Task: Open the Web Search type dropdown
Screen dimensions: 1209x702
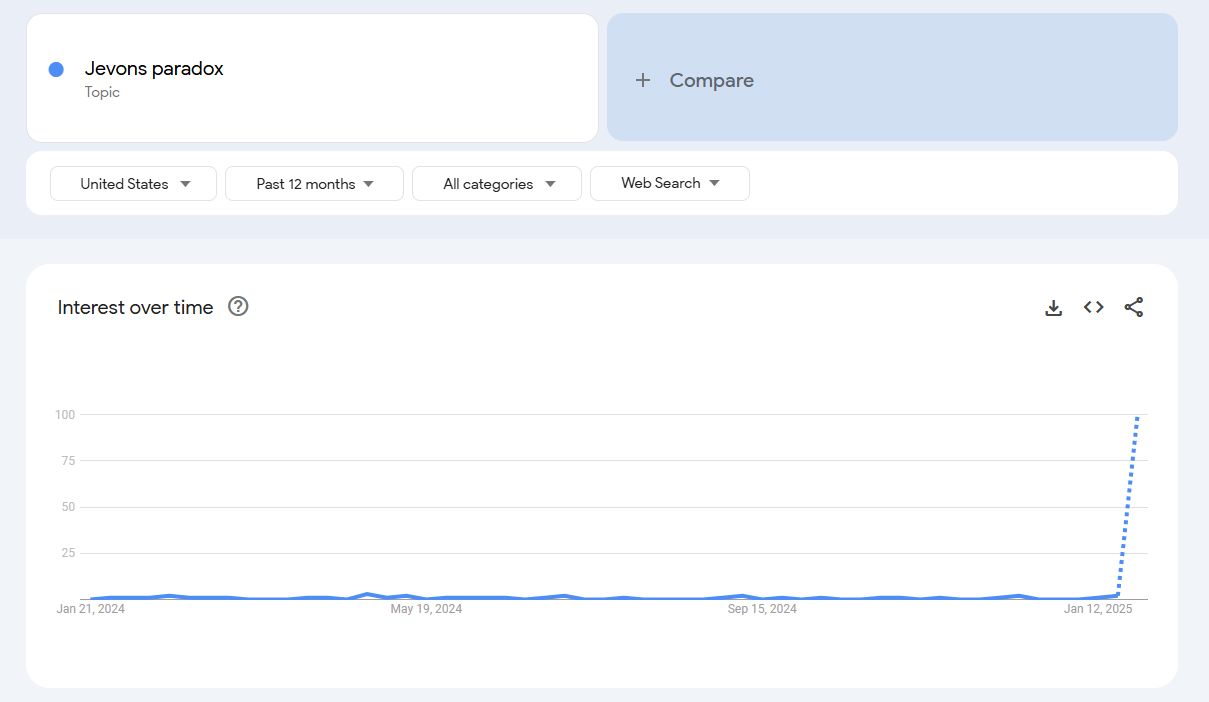Action: [x=670, y=183]
